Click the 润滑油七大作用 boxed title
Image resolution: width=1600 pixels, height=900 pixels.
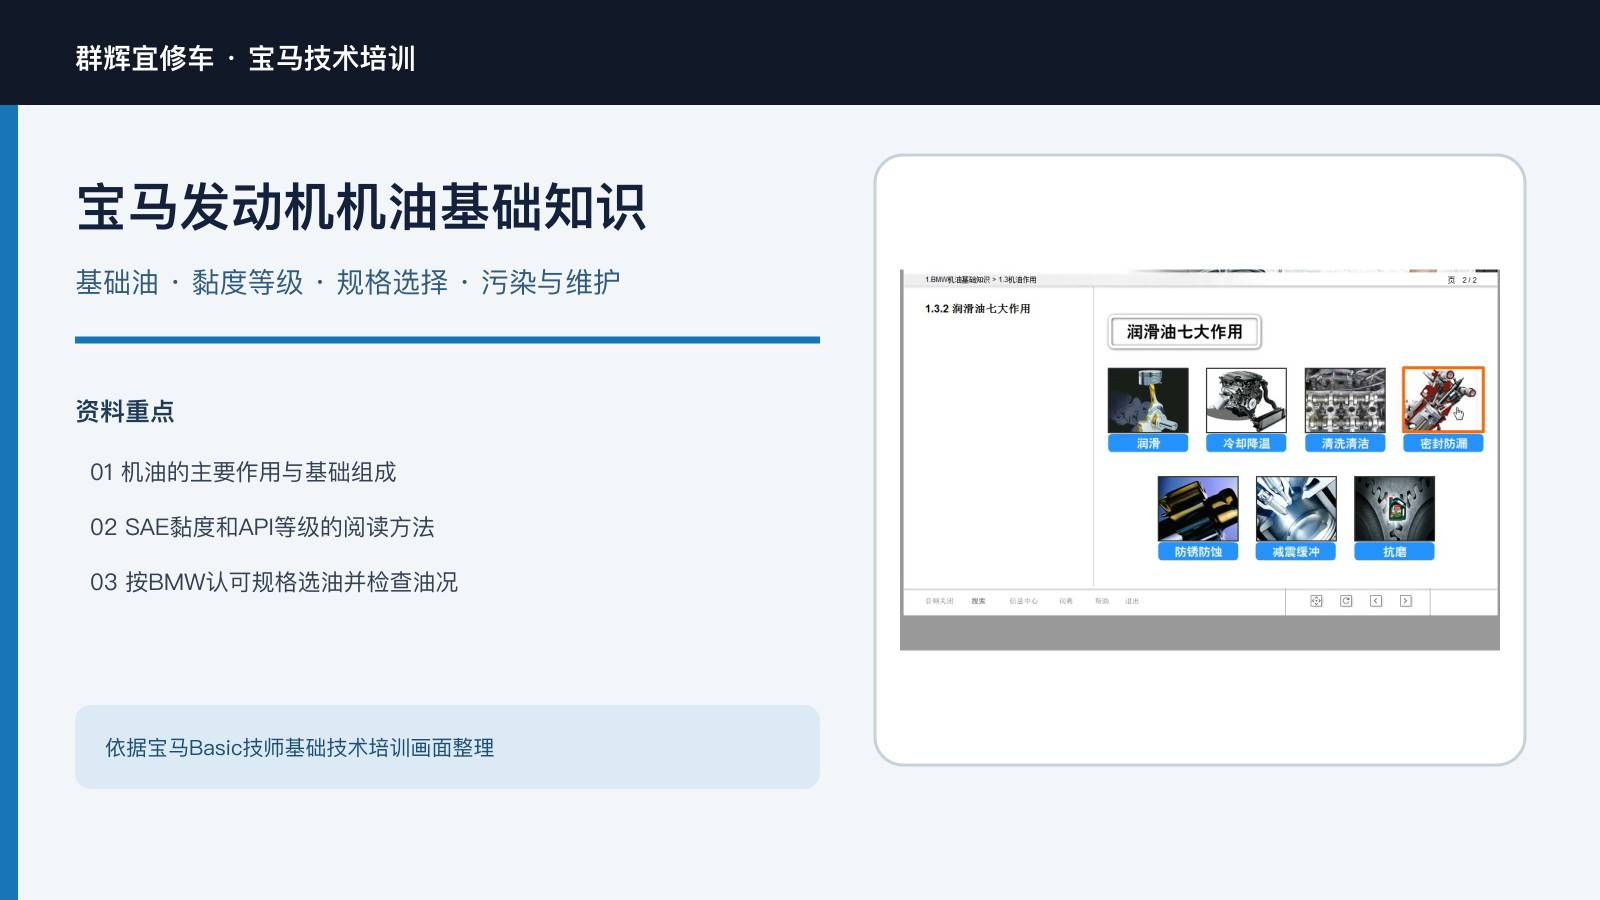click(x=1184, y=332)
